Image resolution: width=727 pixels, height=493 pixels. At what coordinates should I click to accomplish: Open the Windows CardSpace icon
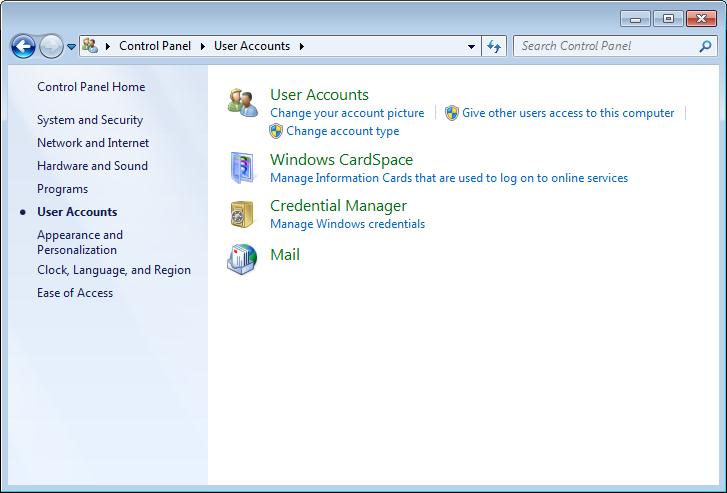click(242, 167)
